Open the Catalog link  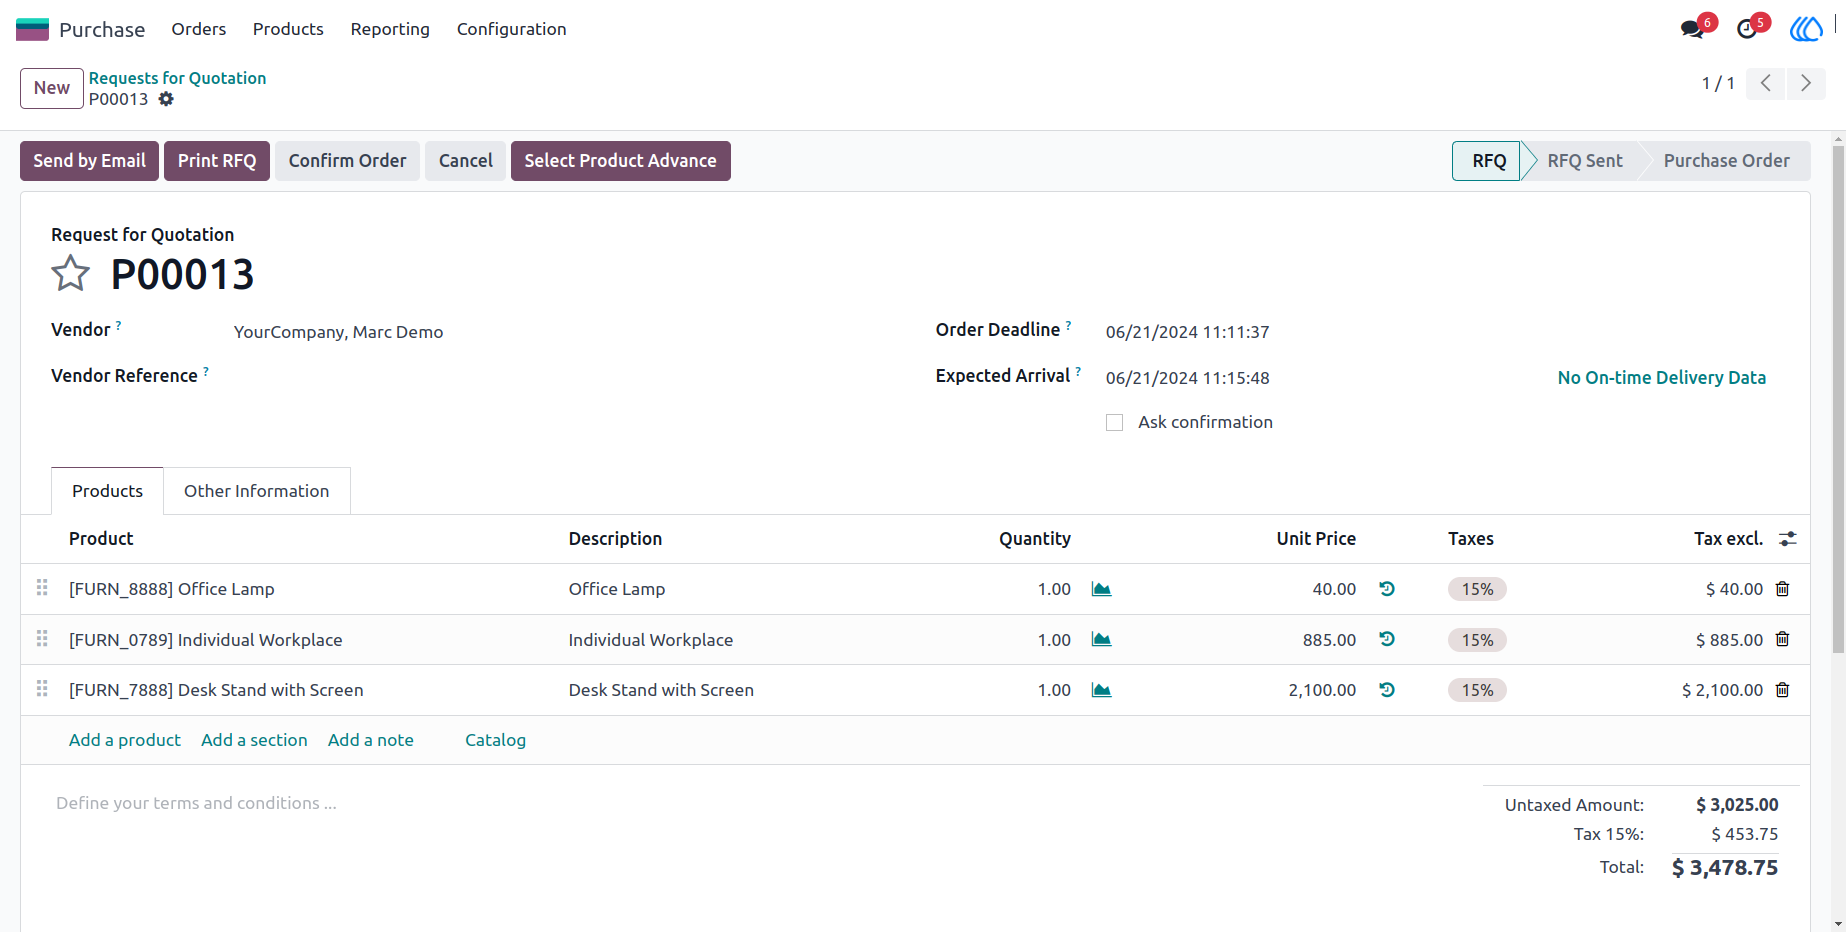click(x=495, y=740)
